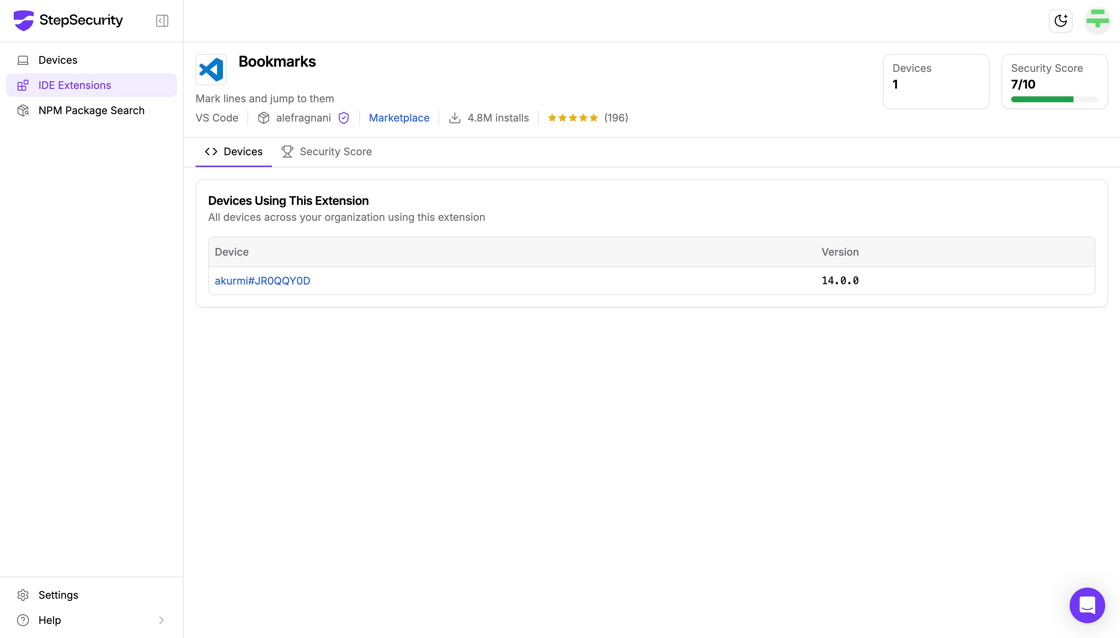Image resolution: width=1120 pixels, height=638 pixels.
Task: Click the verified publisher shield badge
Action: point(344,118)
